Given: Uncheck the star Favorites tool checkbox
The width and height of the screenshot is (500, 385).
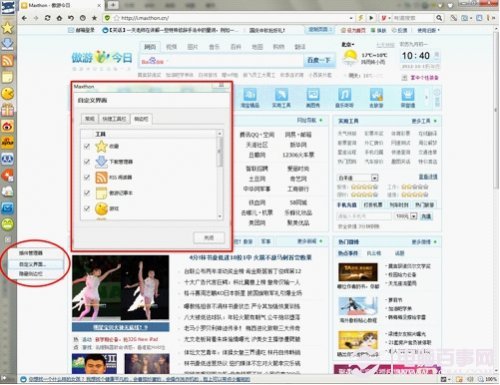Looking at the screenshot, I should (x=87, y=146).
